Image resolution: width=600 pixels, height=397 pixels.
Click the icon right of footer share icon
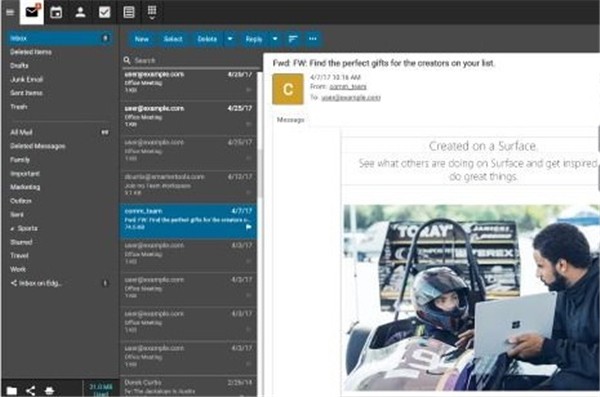point(49,390)
